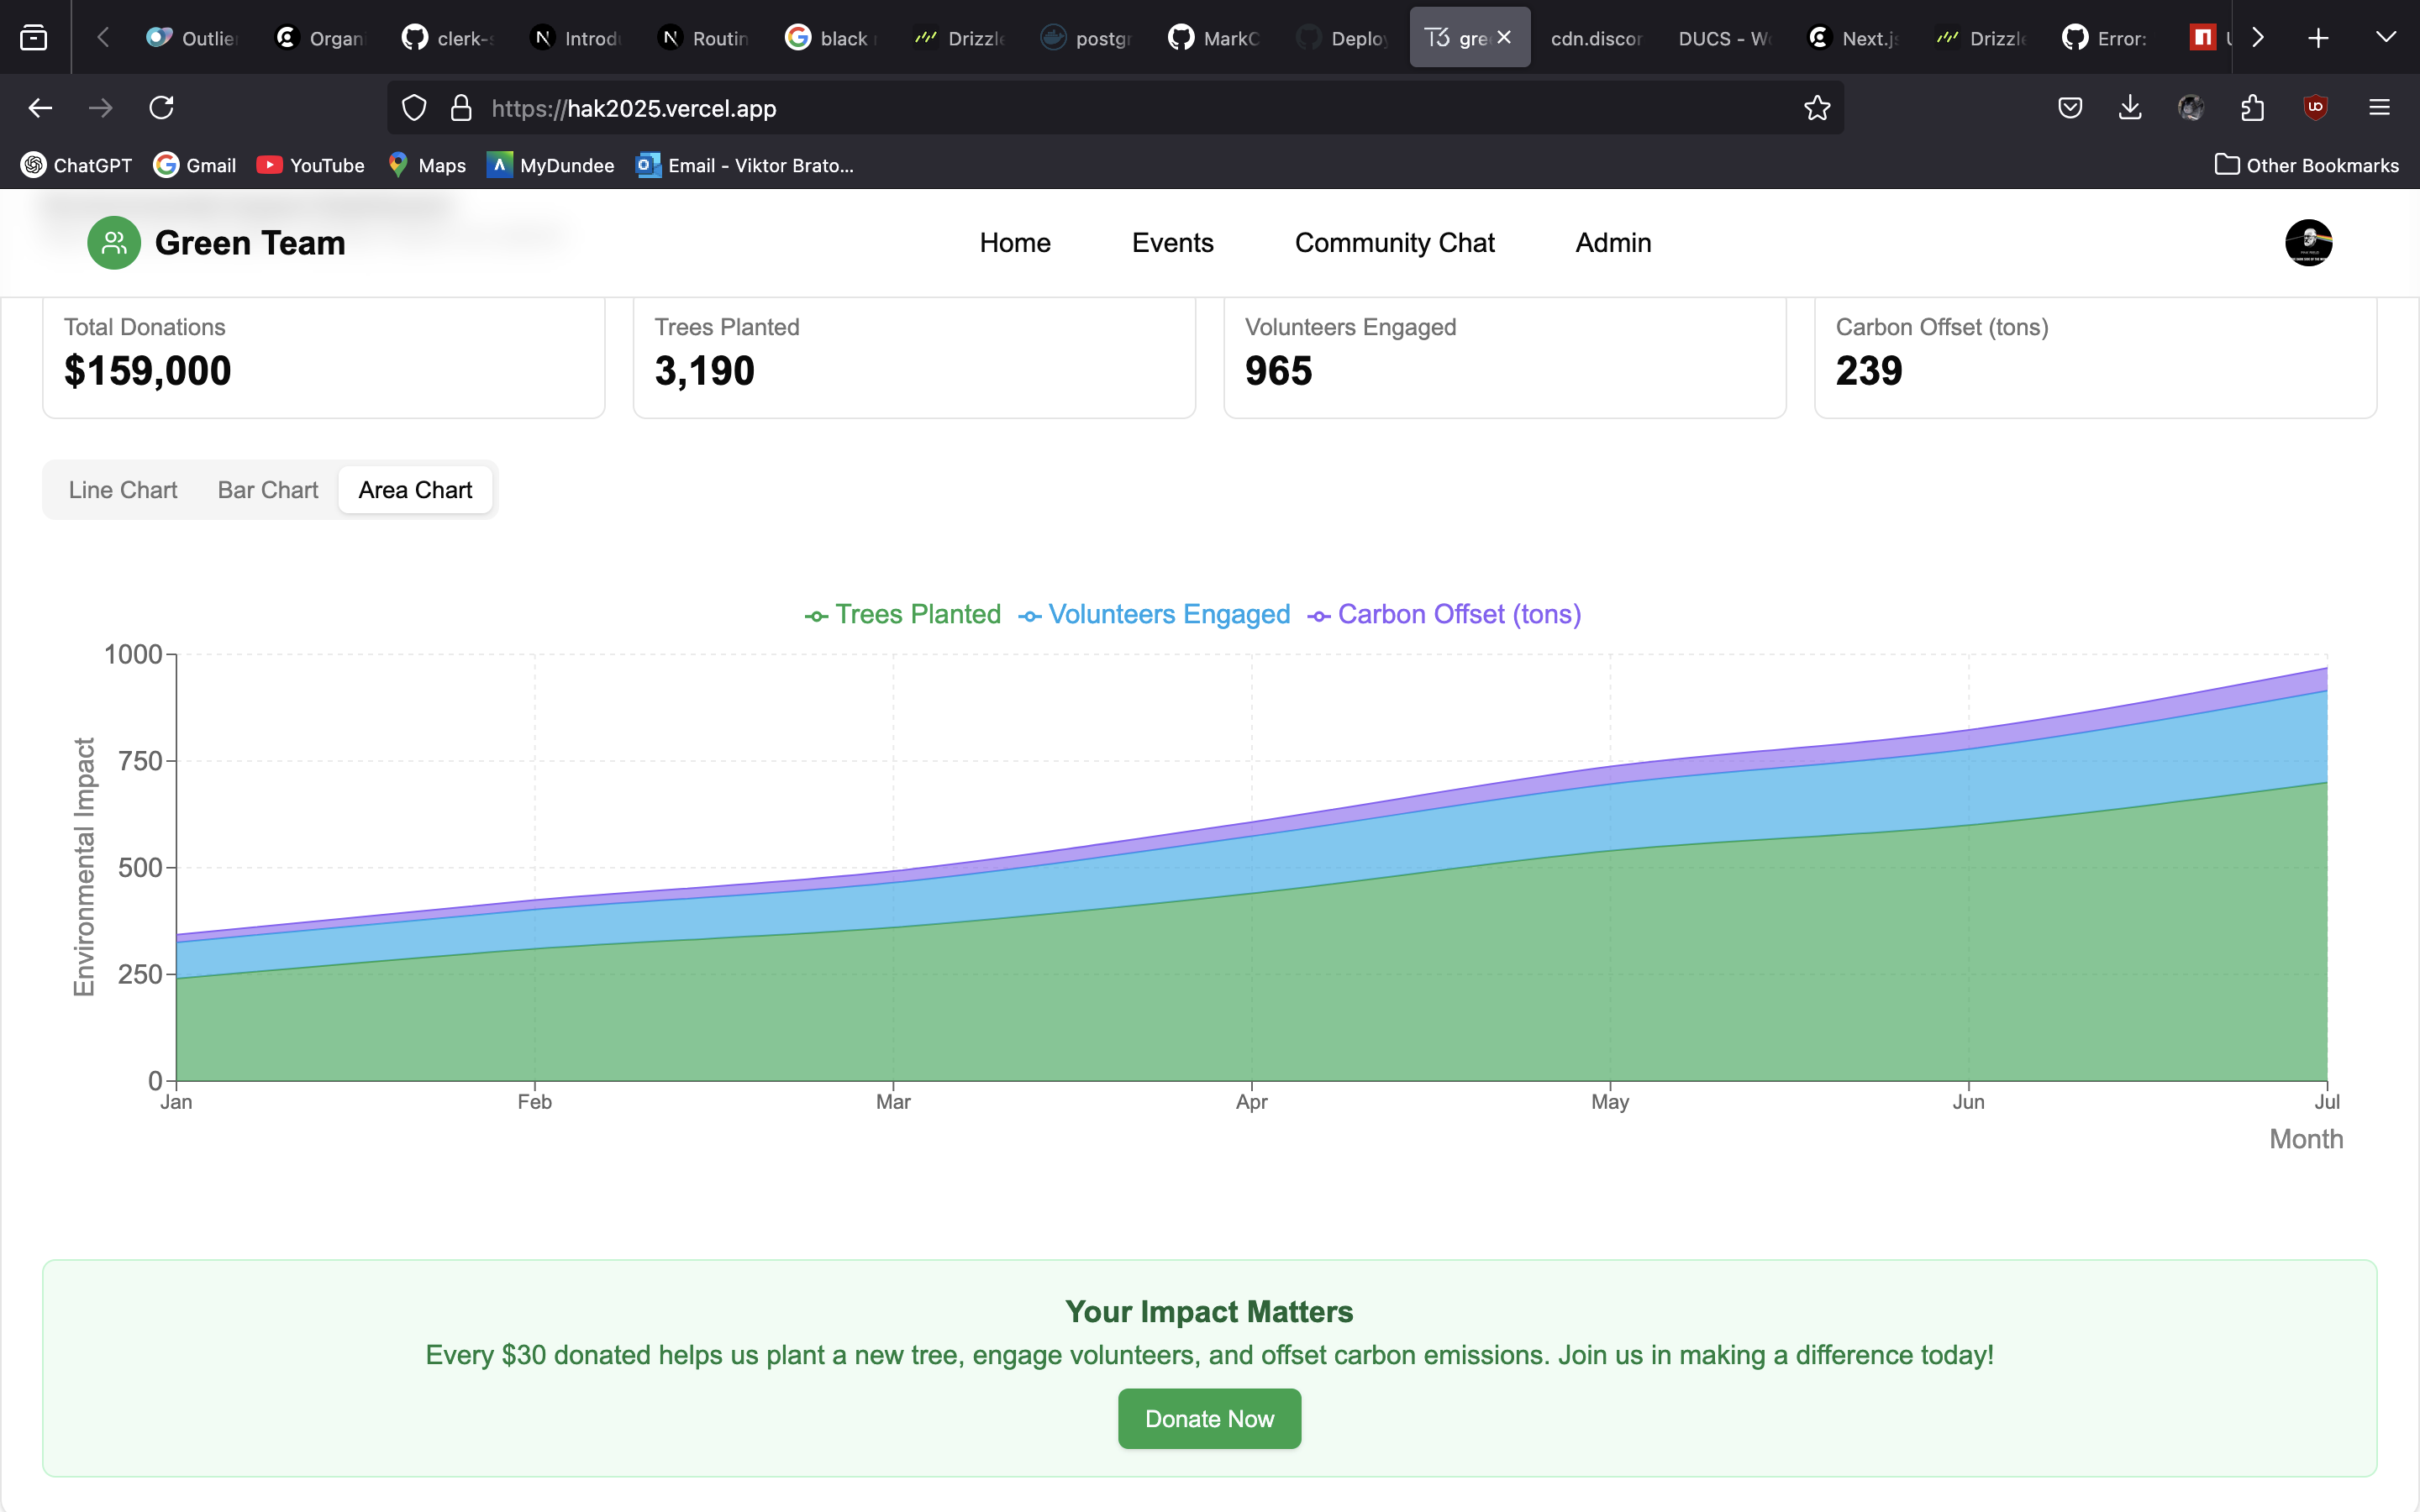Open the Other Bookmarks folder
This screenshot has width=2420, height=1512.
point(2306,165)
